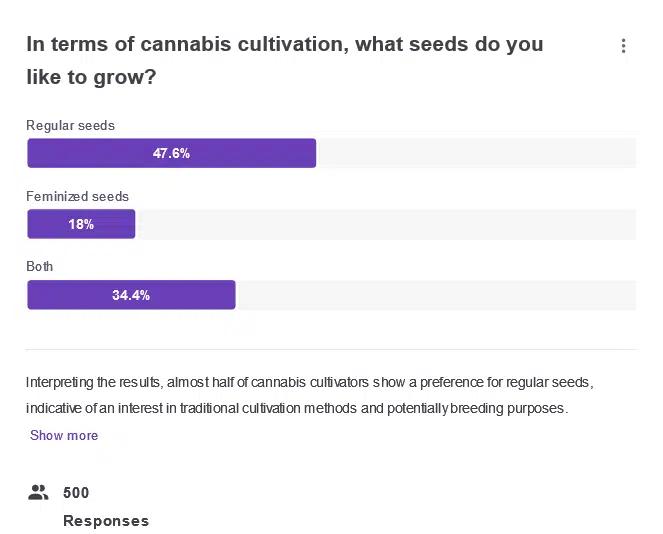Select the "Both" option label

(40, 266)
